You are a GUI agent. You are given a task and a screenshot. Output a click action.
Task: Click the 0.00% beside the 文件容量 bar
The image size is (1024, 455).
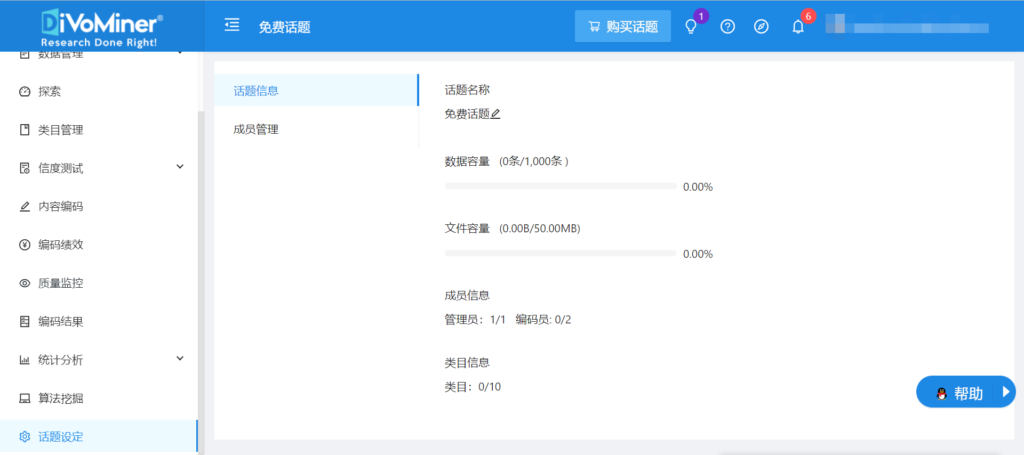point(697,254)
